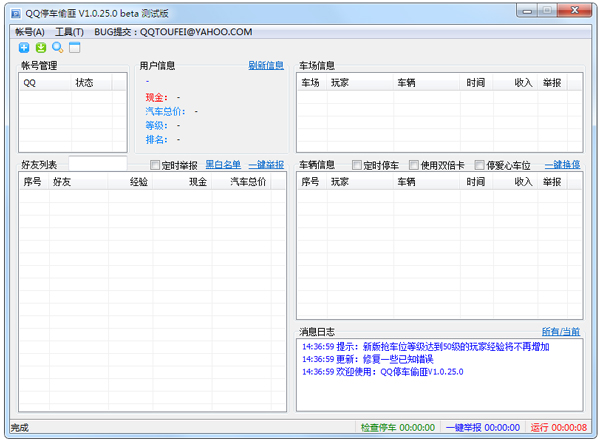Tick the 停爱心车位 checkbox

point(480,165)
